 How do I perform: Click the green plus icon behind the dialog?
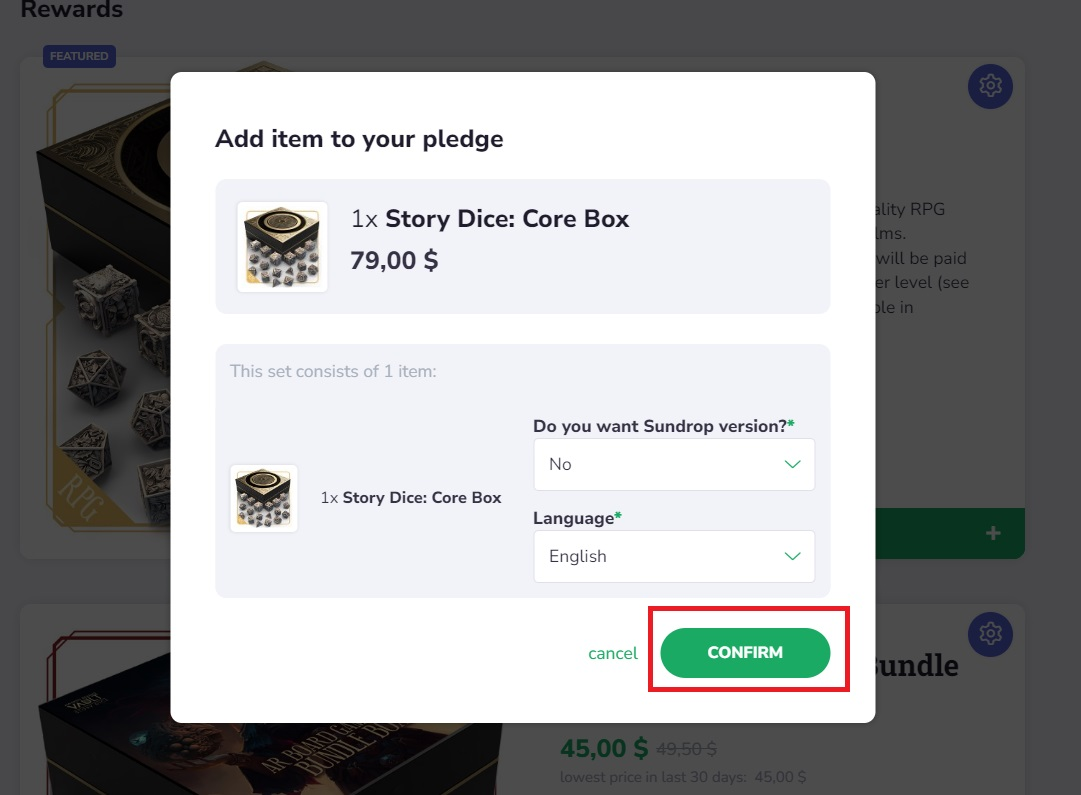(993, 533)
